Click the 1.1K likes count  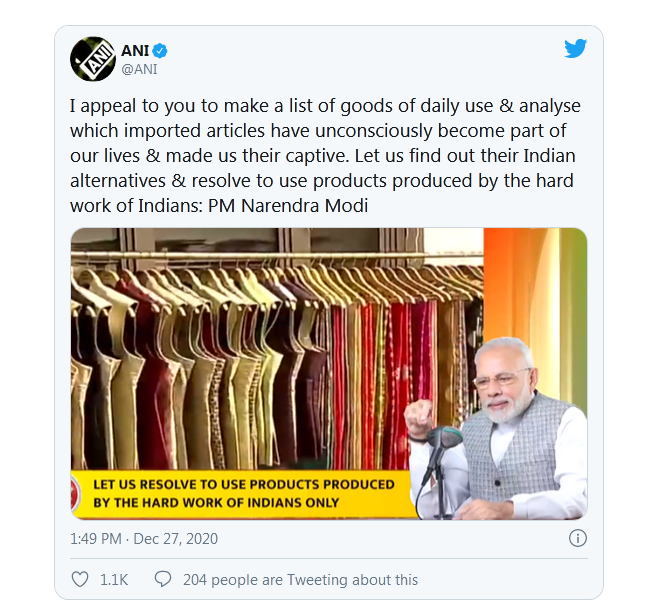pos(115,580)
